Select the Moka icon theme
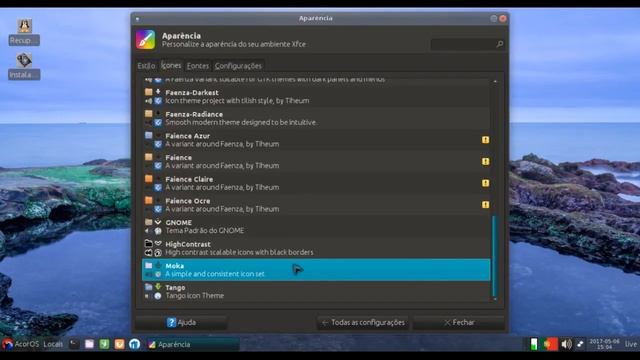The image size is (640, 360). click(x=316, y=270)
